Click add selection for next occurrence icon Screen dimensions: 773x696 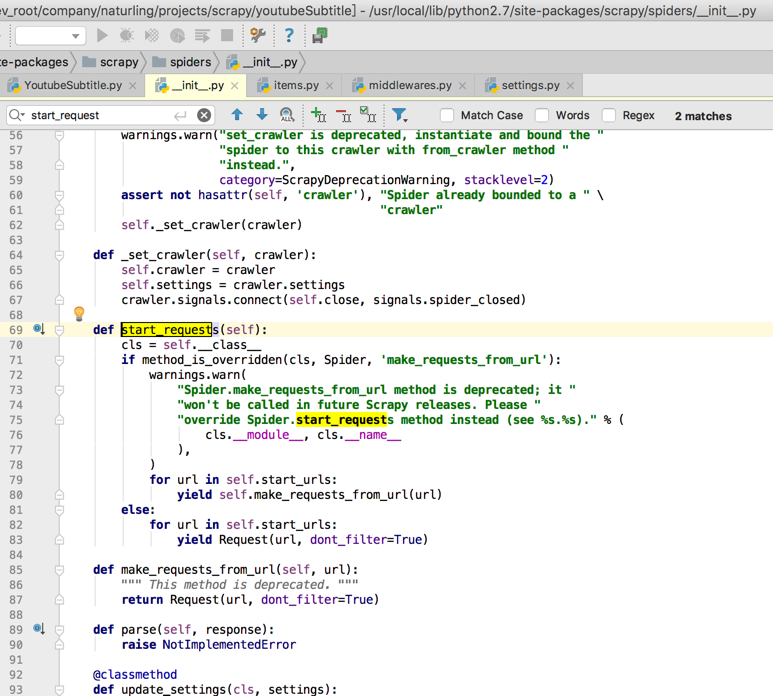(x=318, y=115)
